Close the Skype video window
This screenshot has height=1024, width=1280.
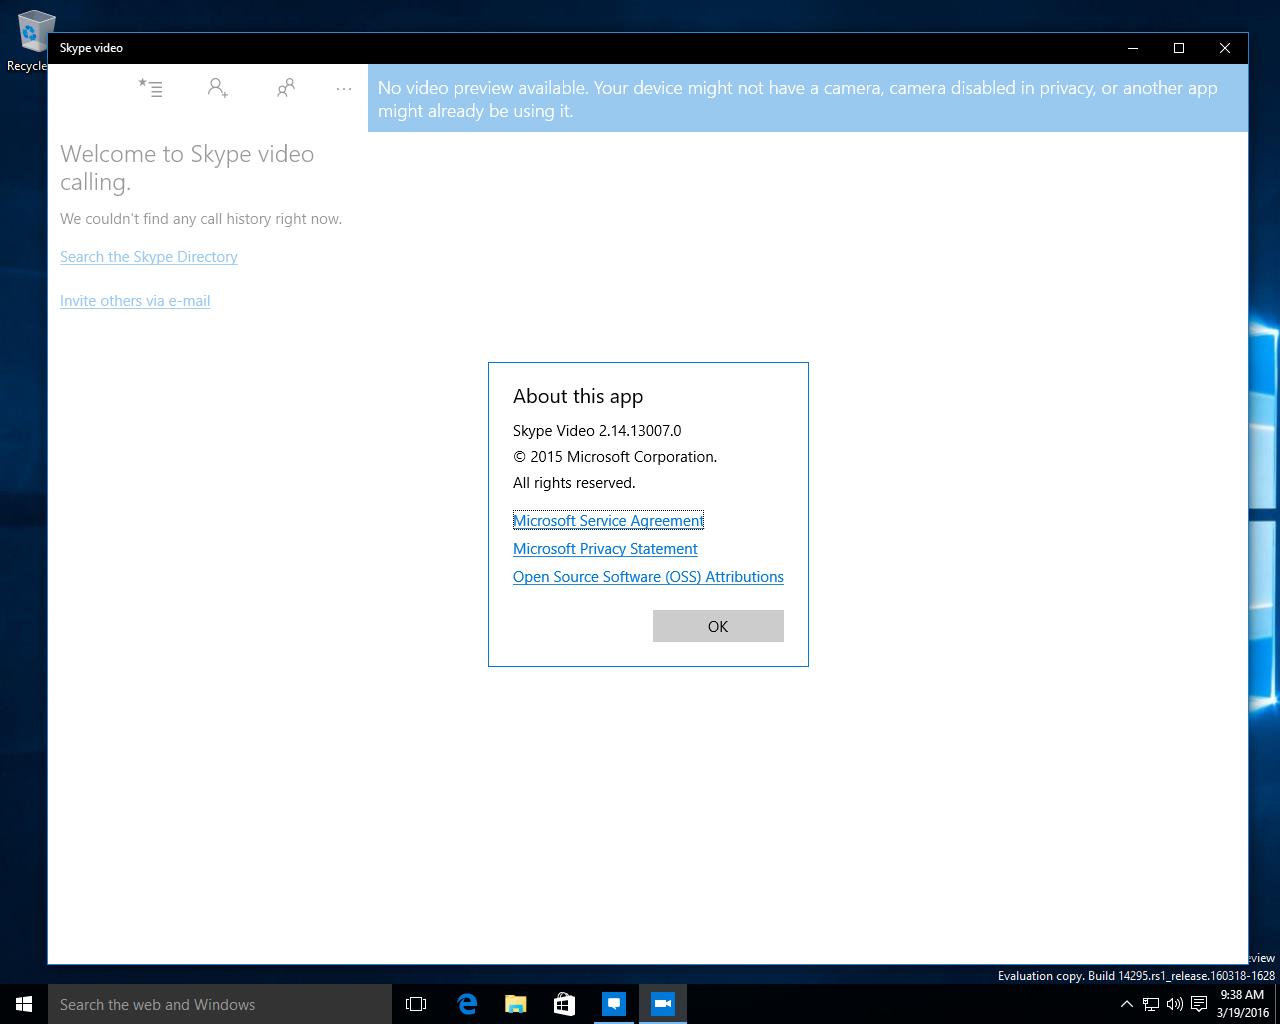coord(1225,48)
